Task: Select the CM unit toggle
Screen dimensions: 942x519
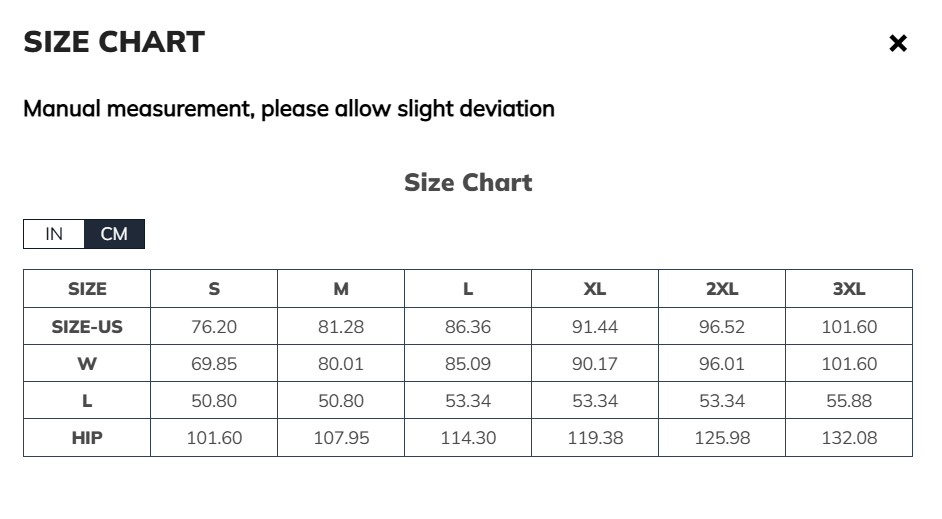Action: pos(114,234)
